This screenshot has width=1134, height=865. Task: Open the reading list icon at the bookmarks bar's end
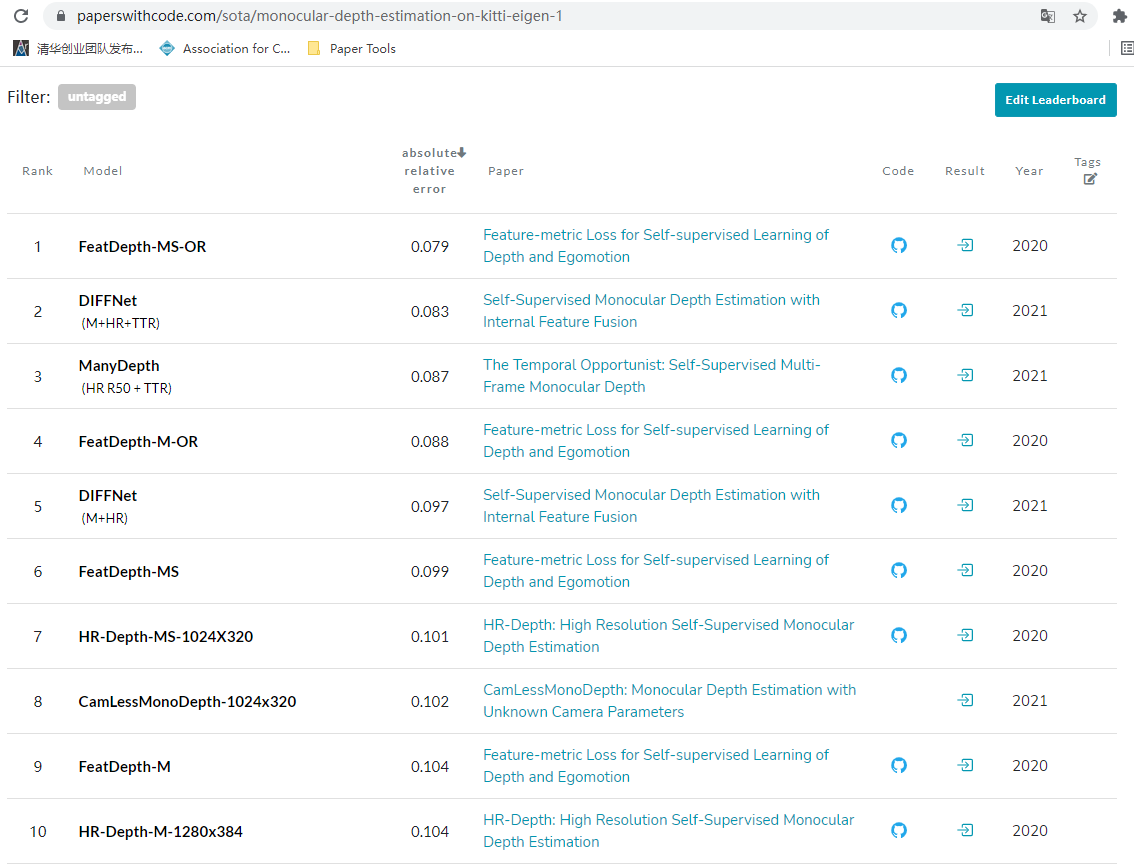[1127, 48]
